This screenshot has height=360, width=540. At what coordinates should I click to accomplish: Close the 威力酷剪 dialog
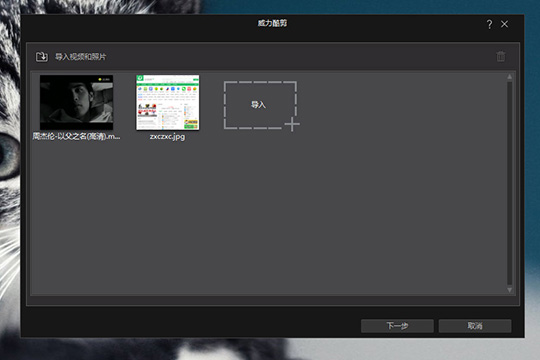[x=504, y=24]
